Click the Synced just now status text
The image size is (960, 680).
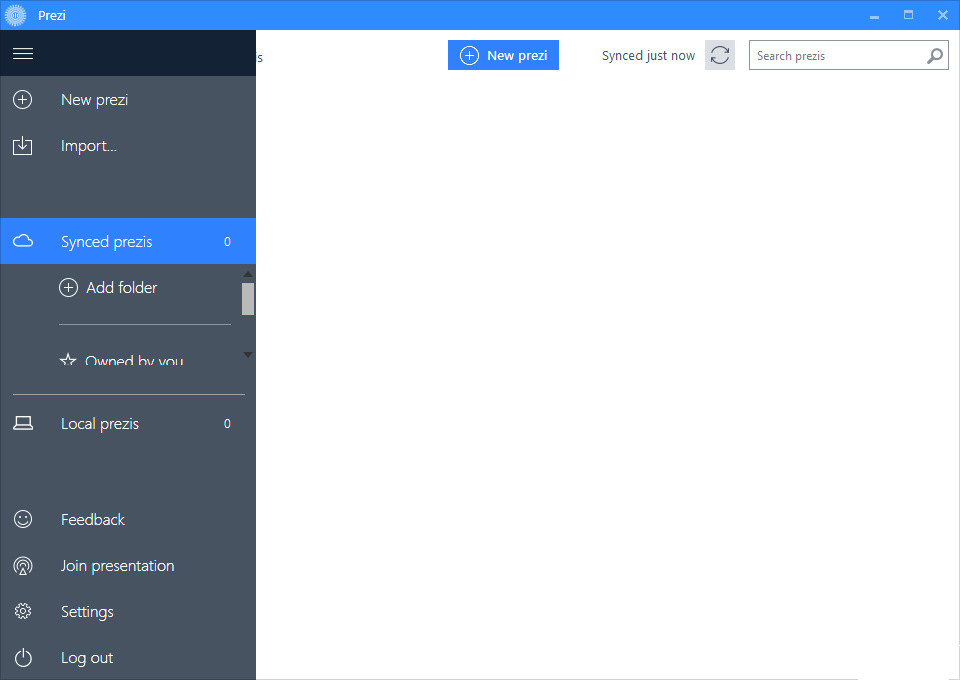coord(648,56)
